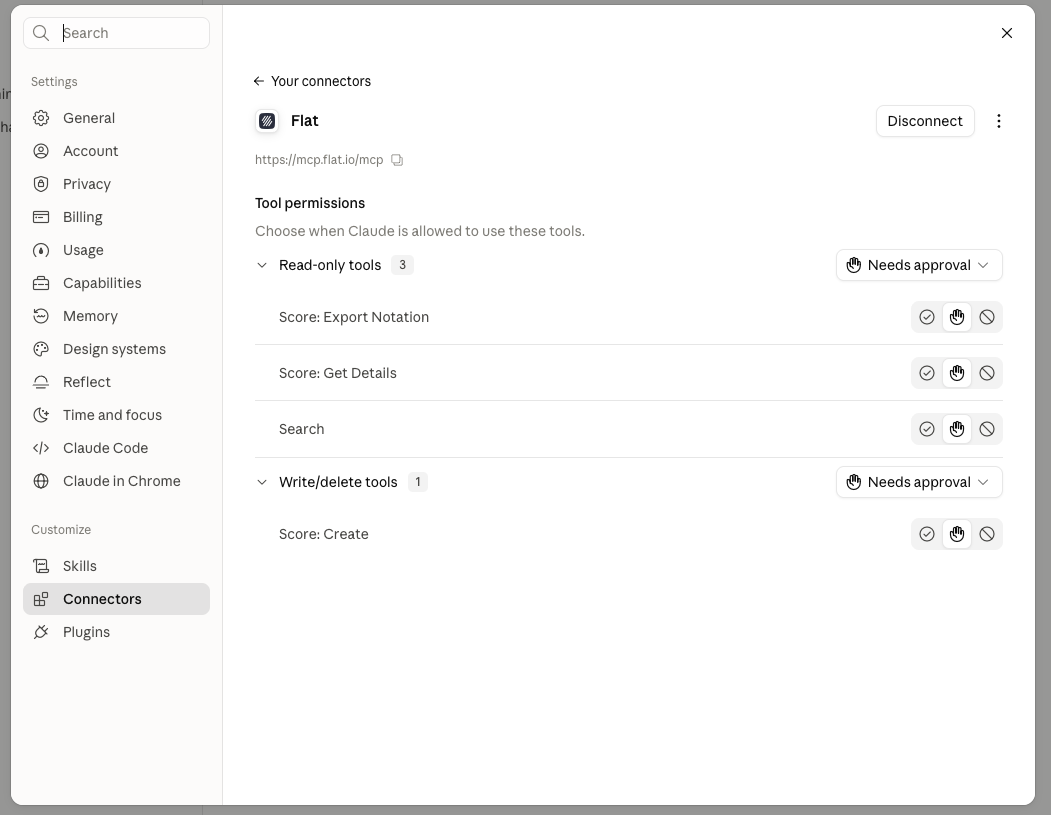Click the Memory icon in sidebar
The image size is (1051, 815).
click(x=41, y=316)
